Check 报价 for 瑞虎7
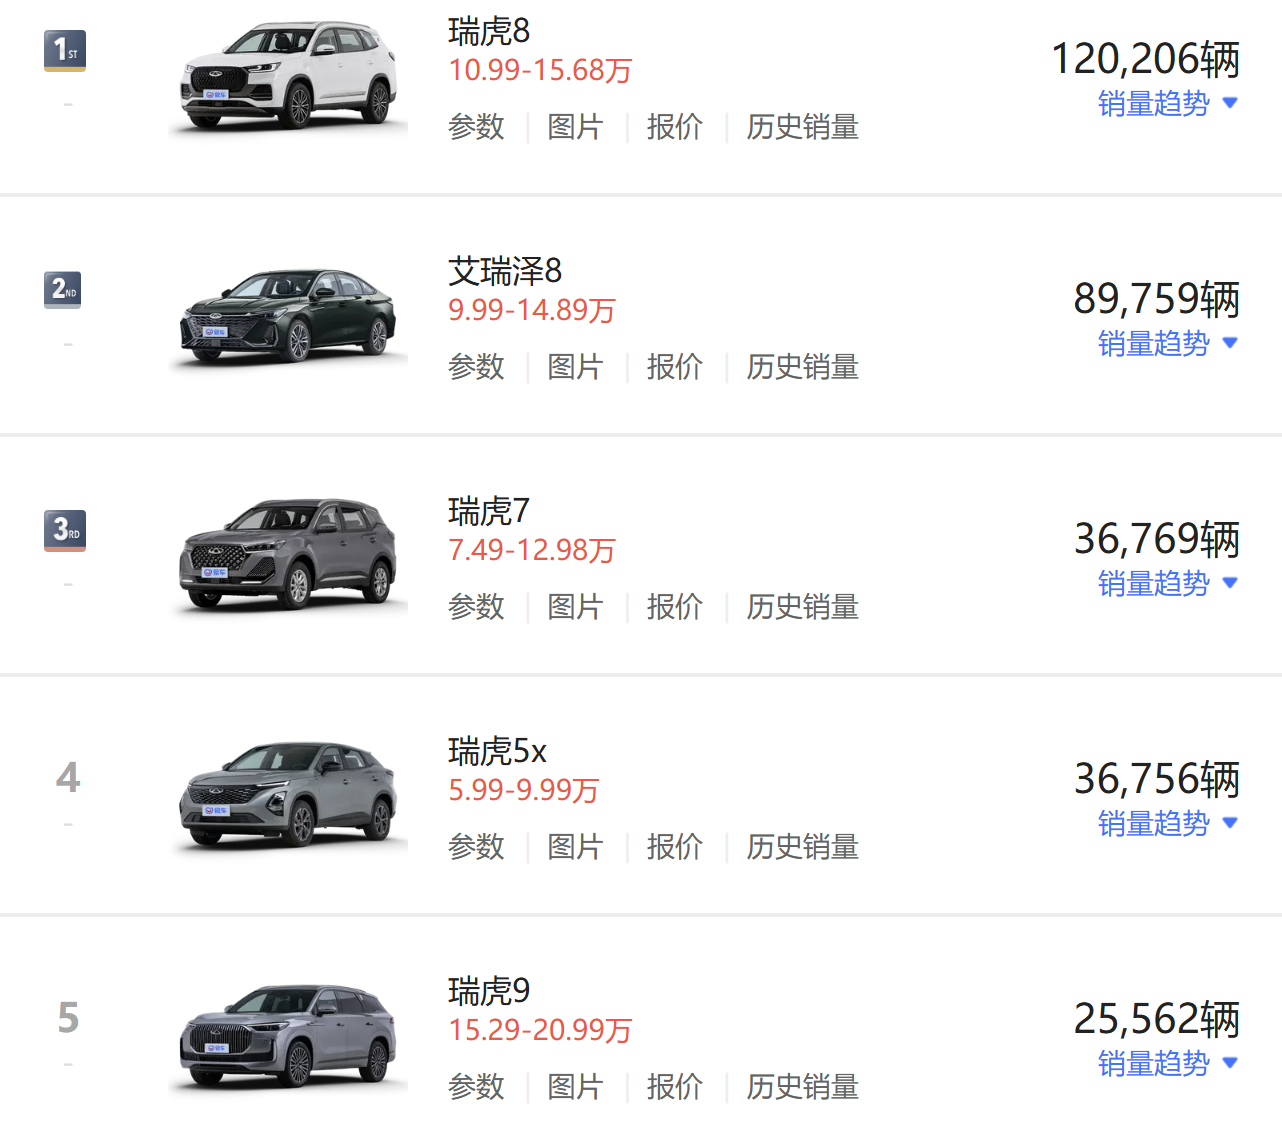1282x1124 pixels. coord(675,607)
